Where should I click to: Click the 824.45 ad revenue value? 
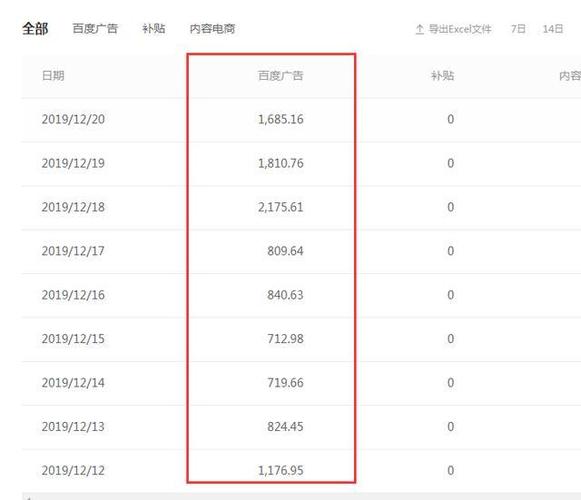coord(285,427)
